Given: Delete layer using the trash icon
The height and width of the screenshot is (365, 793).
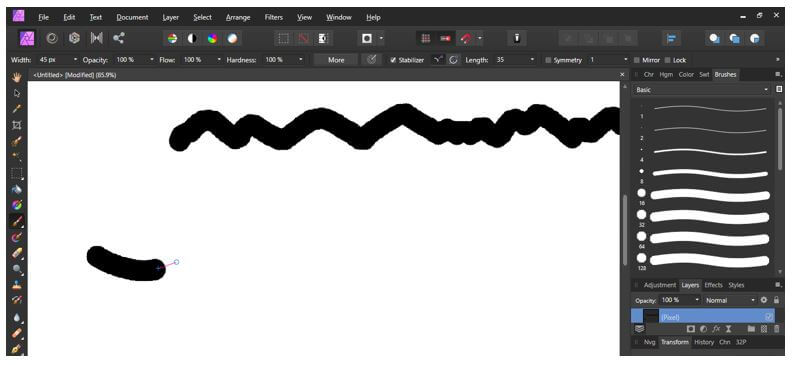Looking at the screenshot, I should (777, 329).
